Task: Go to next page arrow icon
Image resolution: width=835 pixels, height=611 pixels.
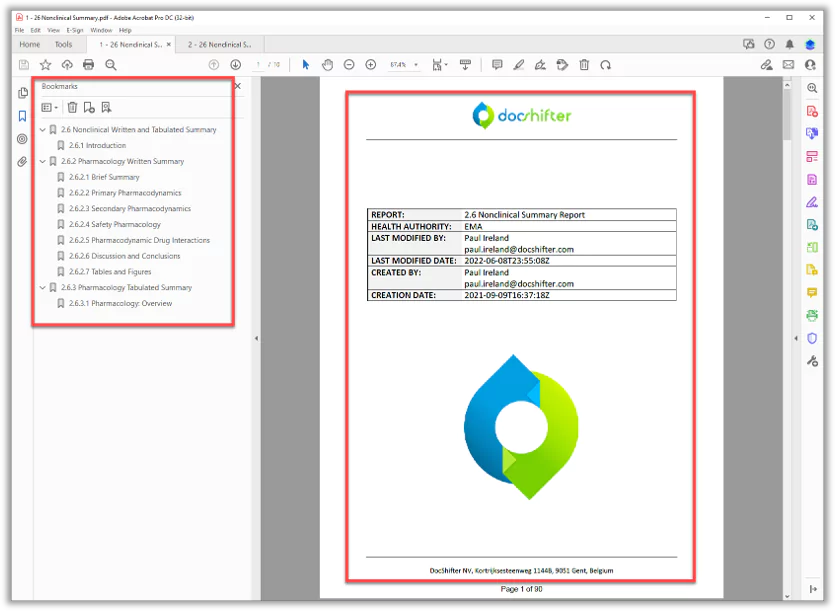Action: [x=235, y=65]
